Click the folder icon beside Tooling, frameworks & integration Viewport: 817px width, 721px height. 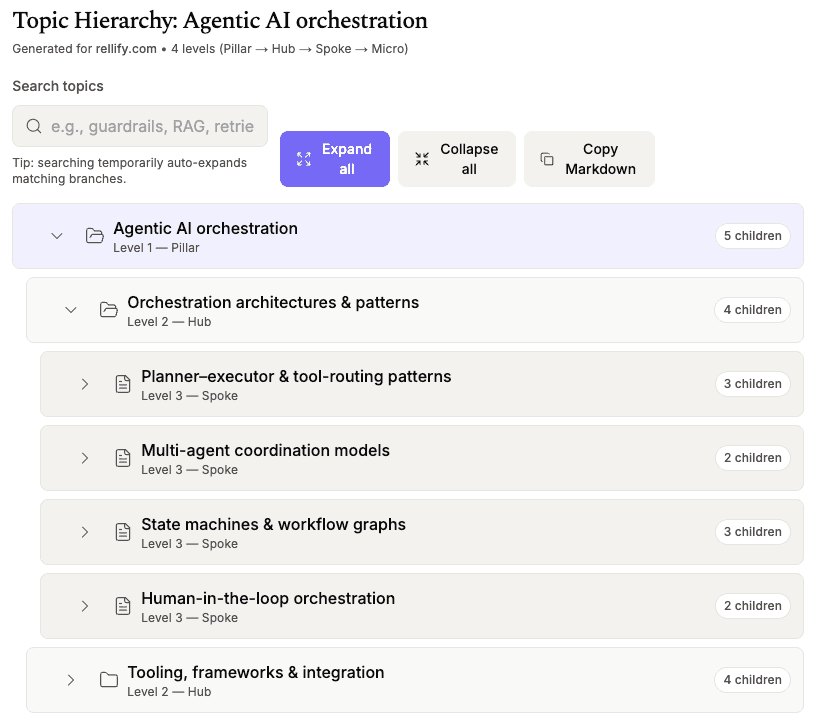pyautogui.click(x=109, y=680)
